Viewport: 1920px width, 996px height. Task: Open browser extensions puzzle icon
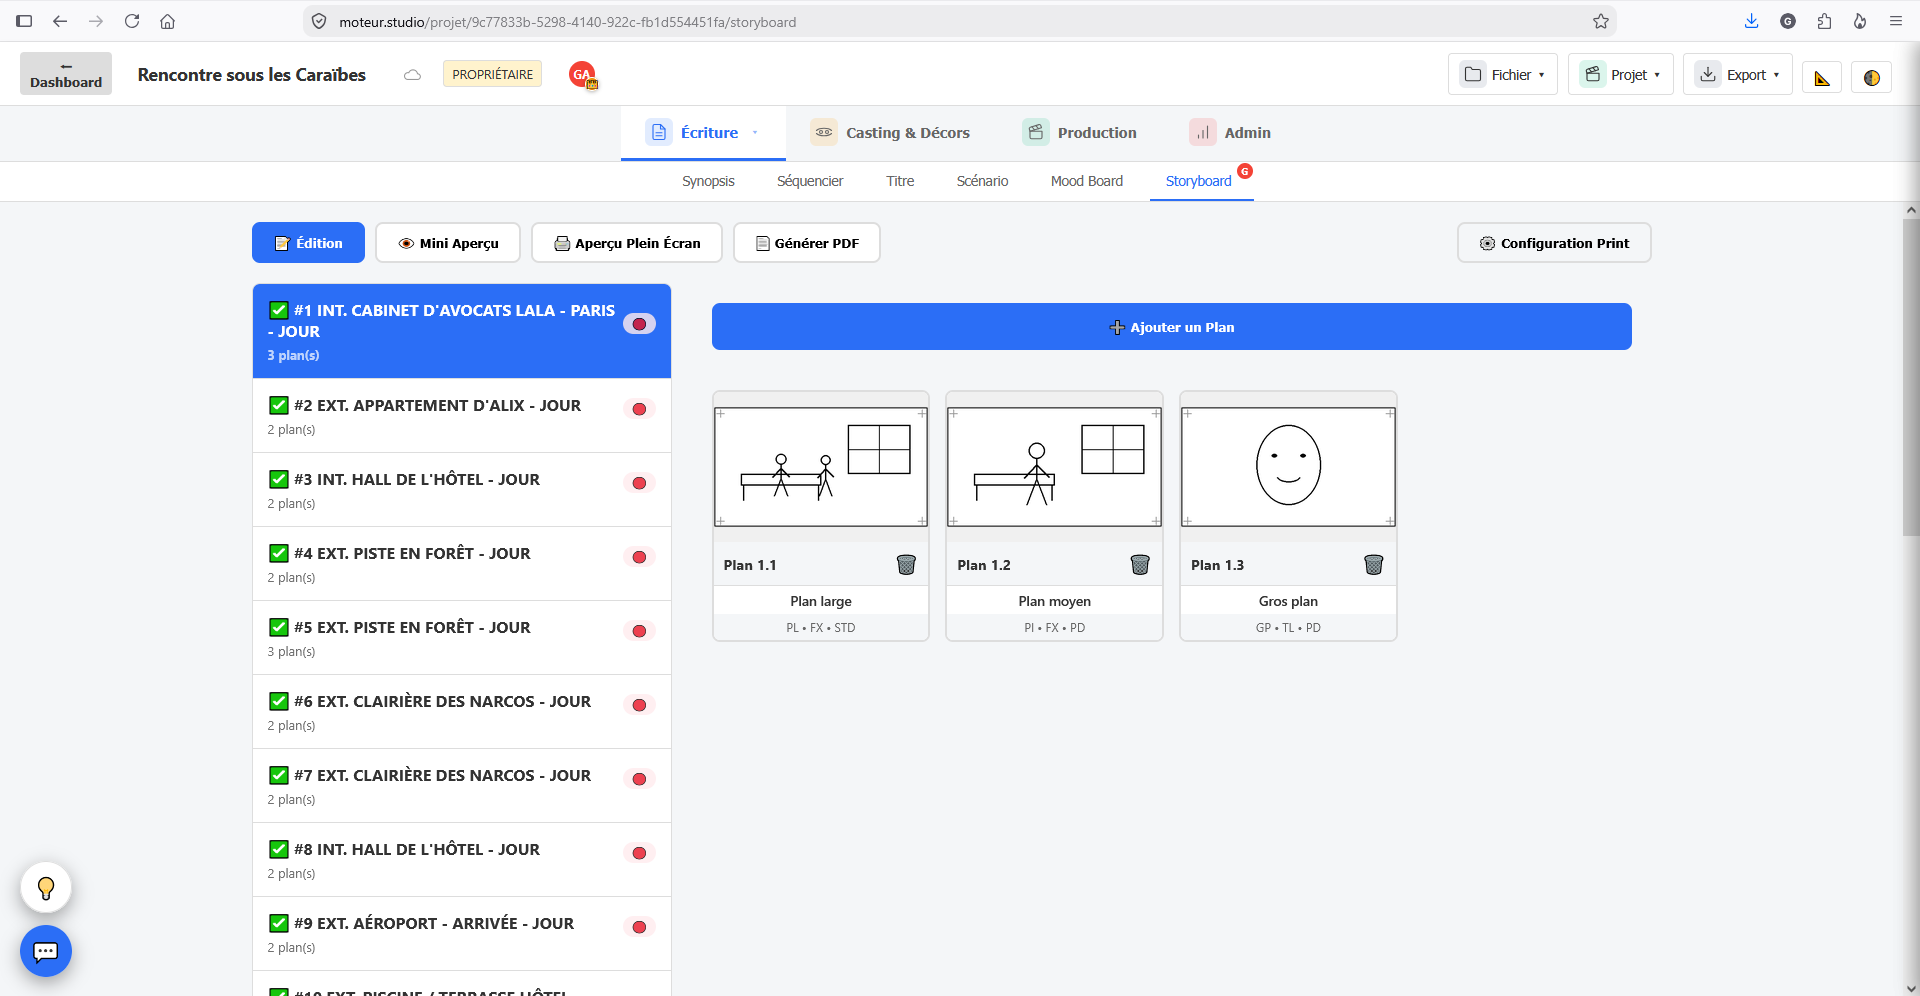(1824, 21)
